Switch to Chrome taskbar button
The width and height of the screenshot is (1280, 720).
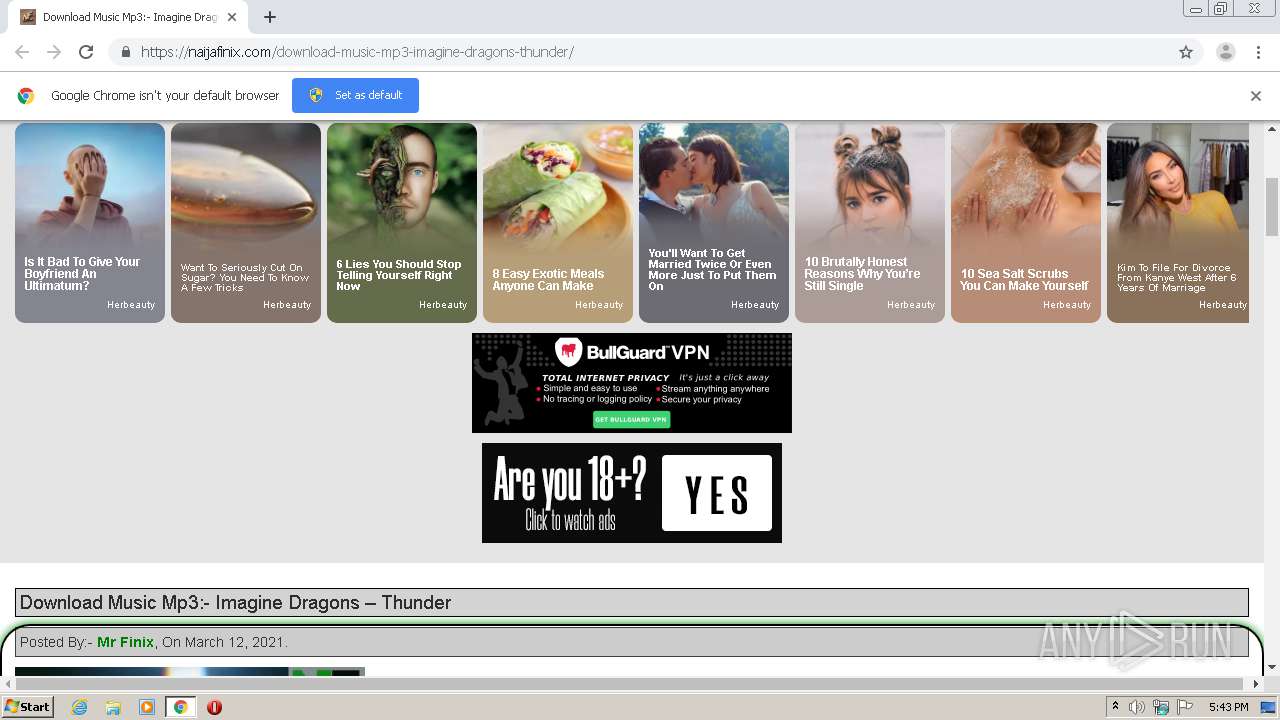(181, 707)
